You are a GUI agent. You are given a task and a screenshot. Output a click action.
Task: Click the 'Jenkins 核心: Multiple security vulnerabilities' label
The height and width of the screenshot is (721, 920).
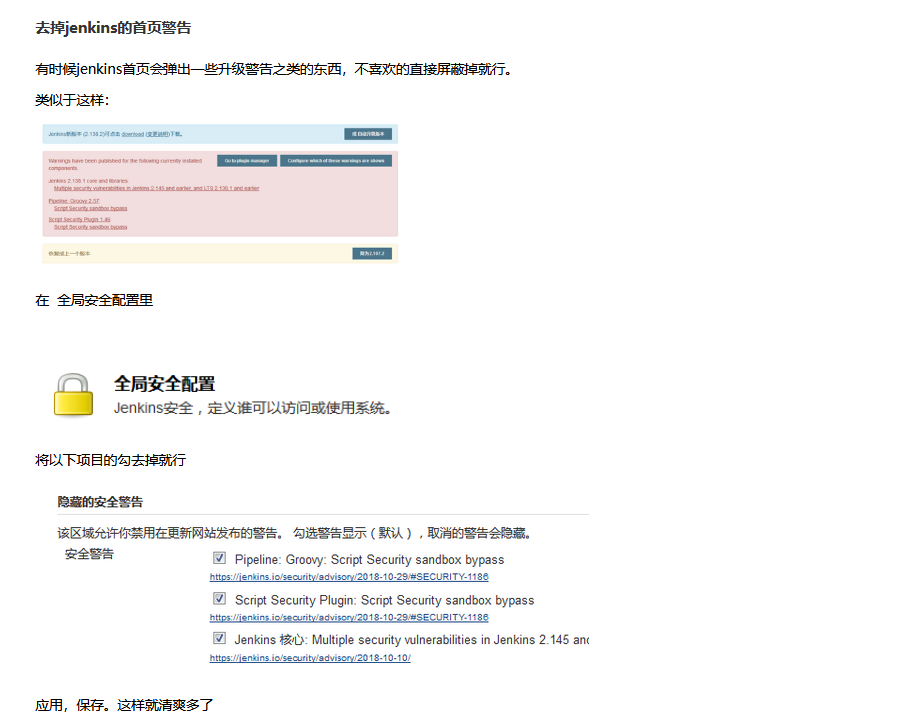411,640
